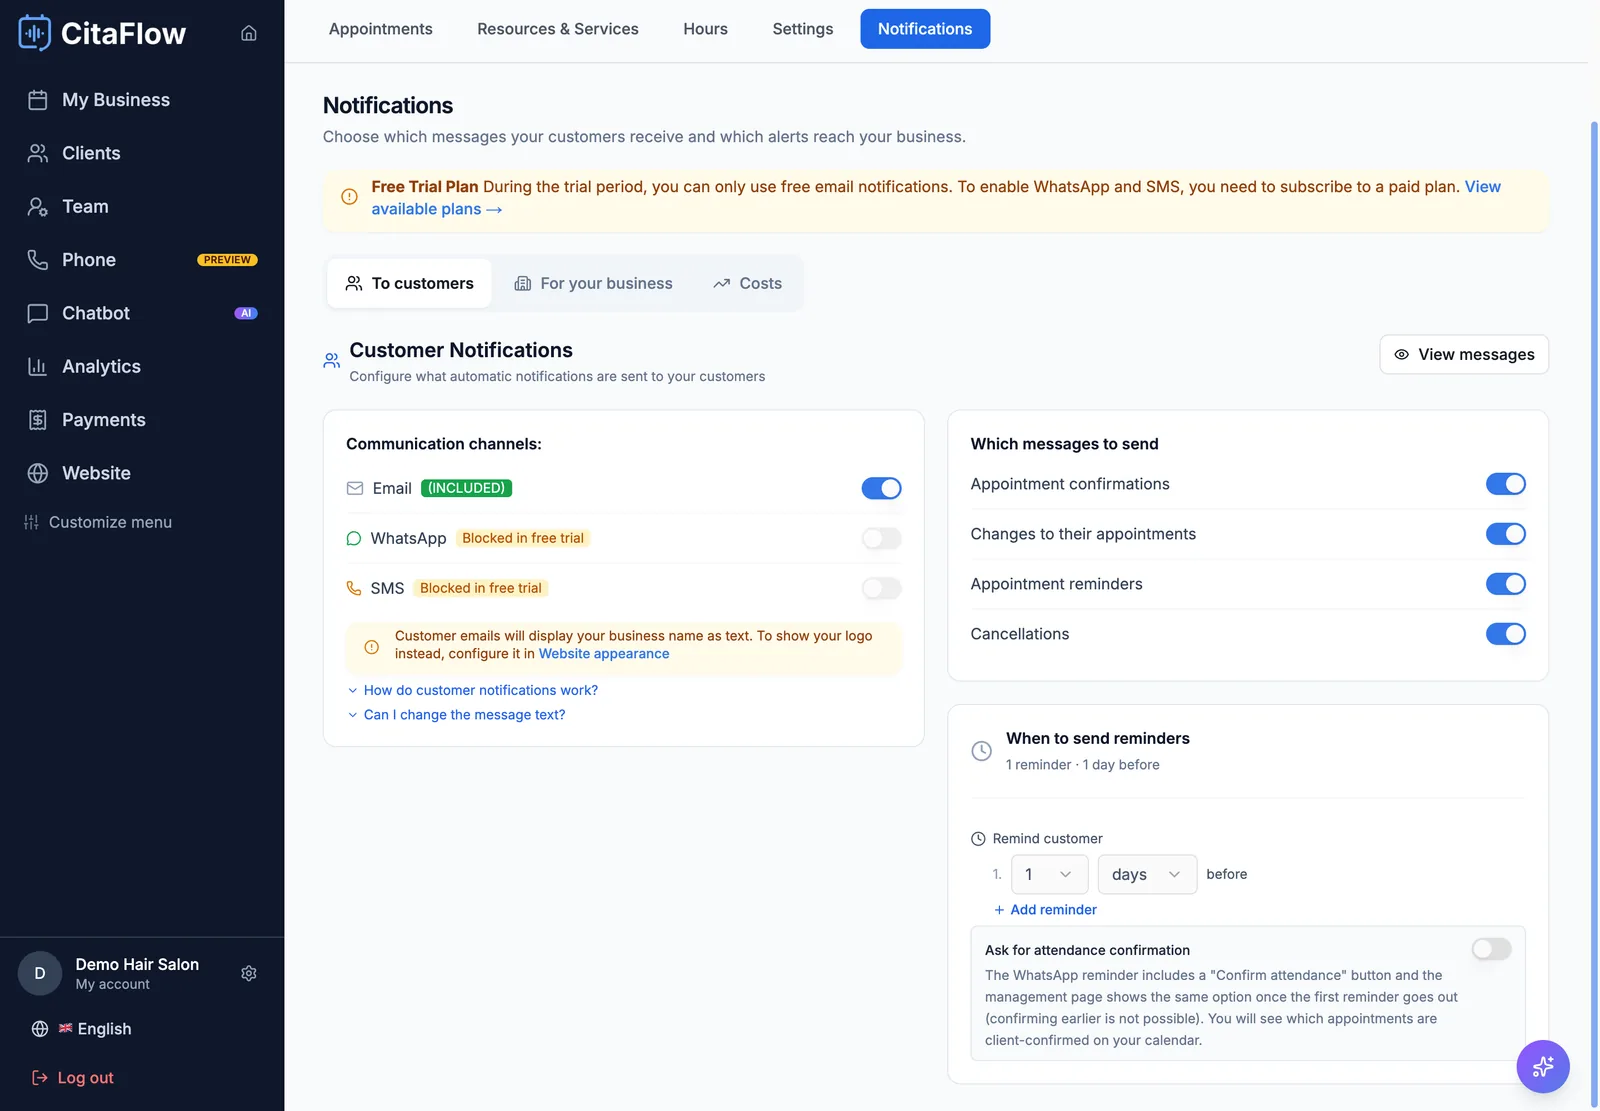1600x1111 pixels.
Task: Open Analytics bar chart icon
Action: coord(38,366)
